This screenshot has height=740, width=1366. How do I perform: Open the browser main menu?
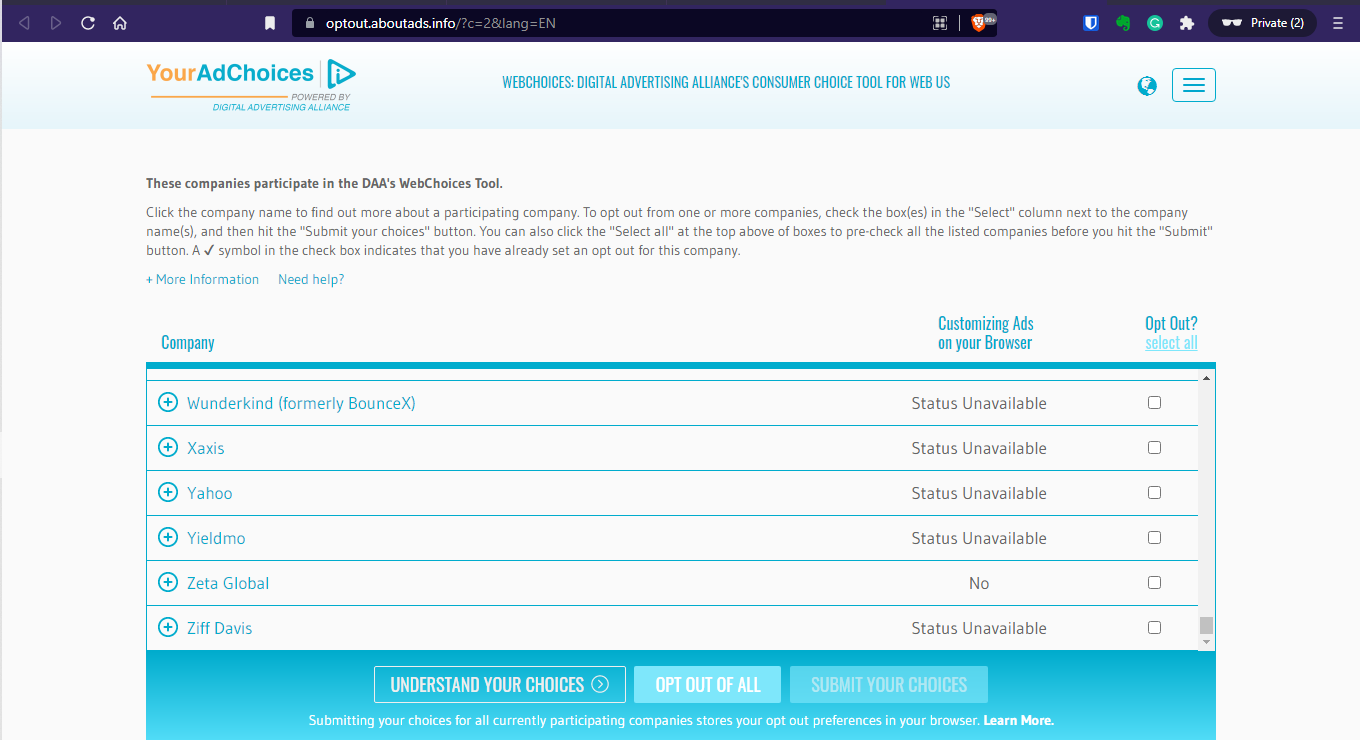[x=1338, y=23]
